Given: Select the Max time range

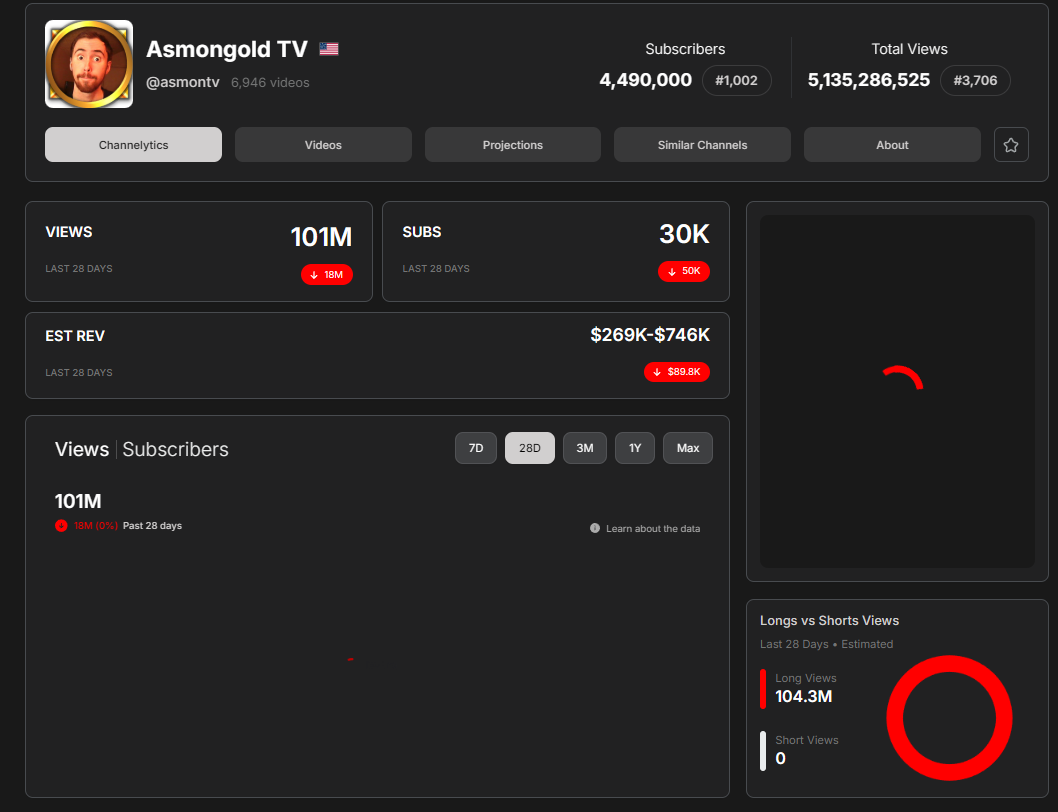Looking at the screenshot, I should (x=688, y=448).
